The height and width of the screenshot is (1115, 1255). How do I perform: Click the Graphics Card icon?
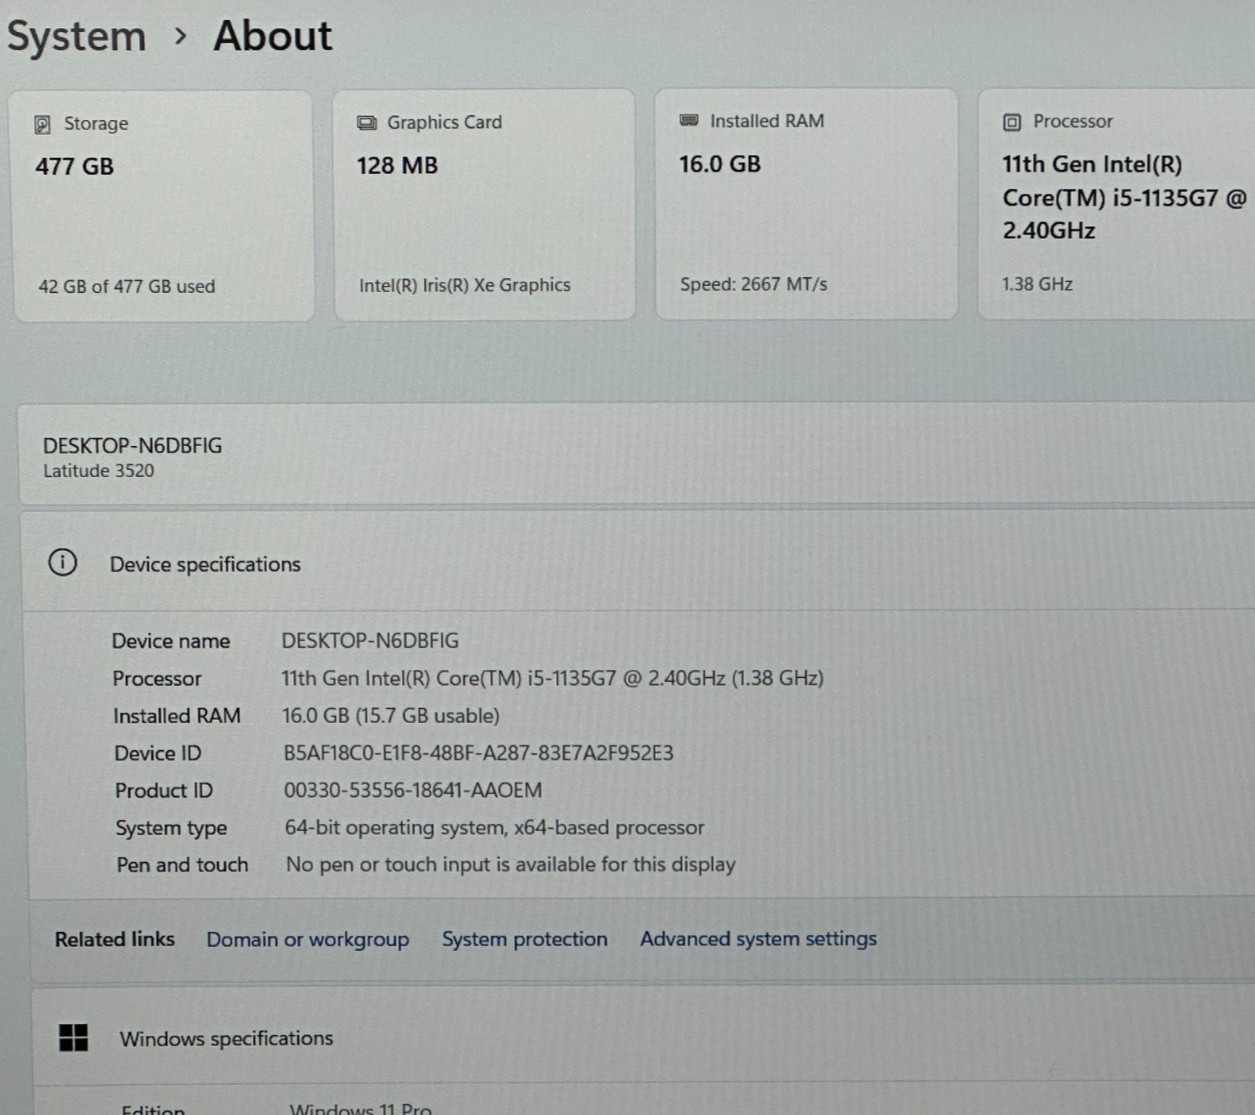(367, 123)
